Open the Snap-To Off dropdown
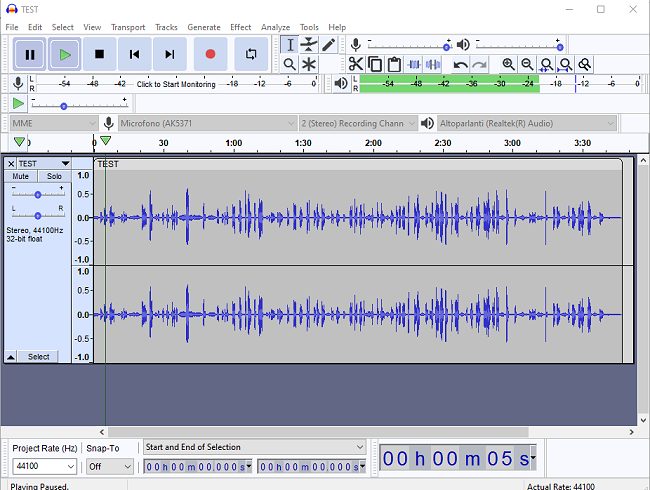 pos(110,466)
